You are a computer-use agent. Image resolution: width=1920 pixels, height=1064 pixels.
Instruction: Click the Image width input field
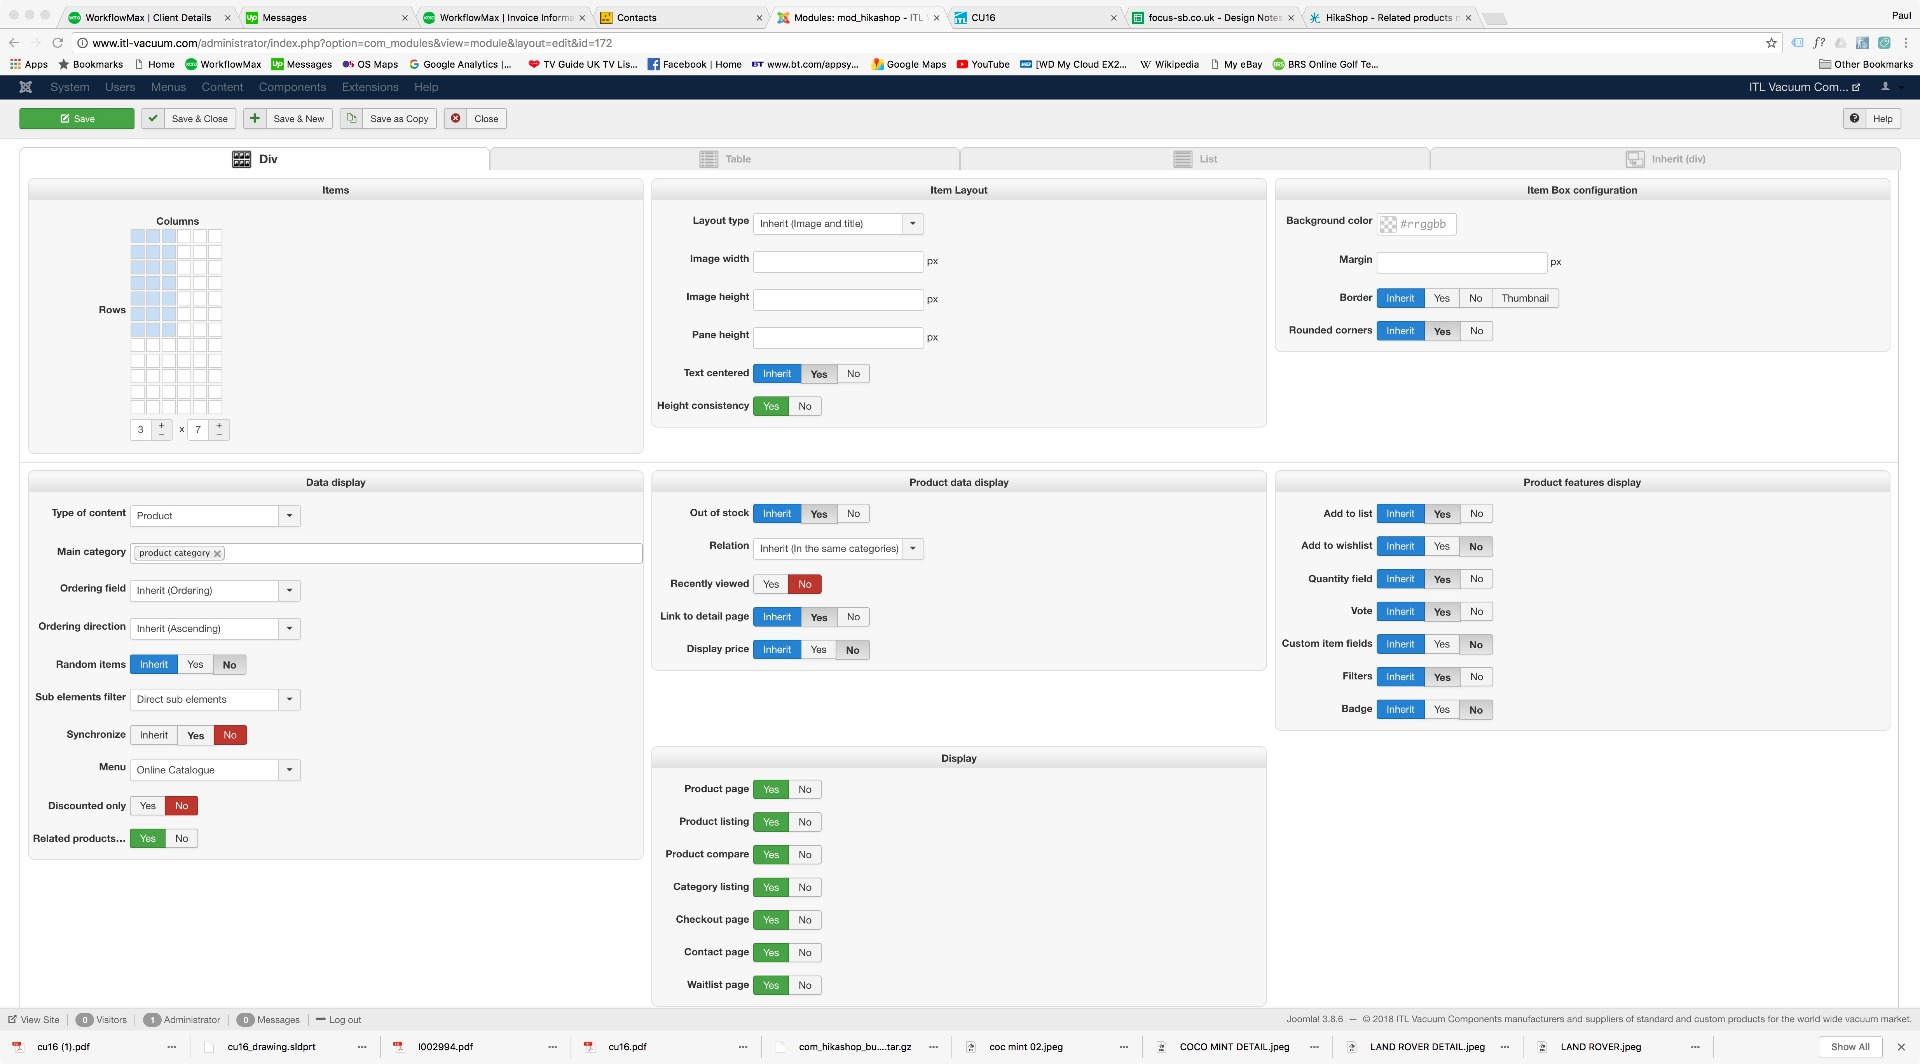click(x=837, y=262)
